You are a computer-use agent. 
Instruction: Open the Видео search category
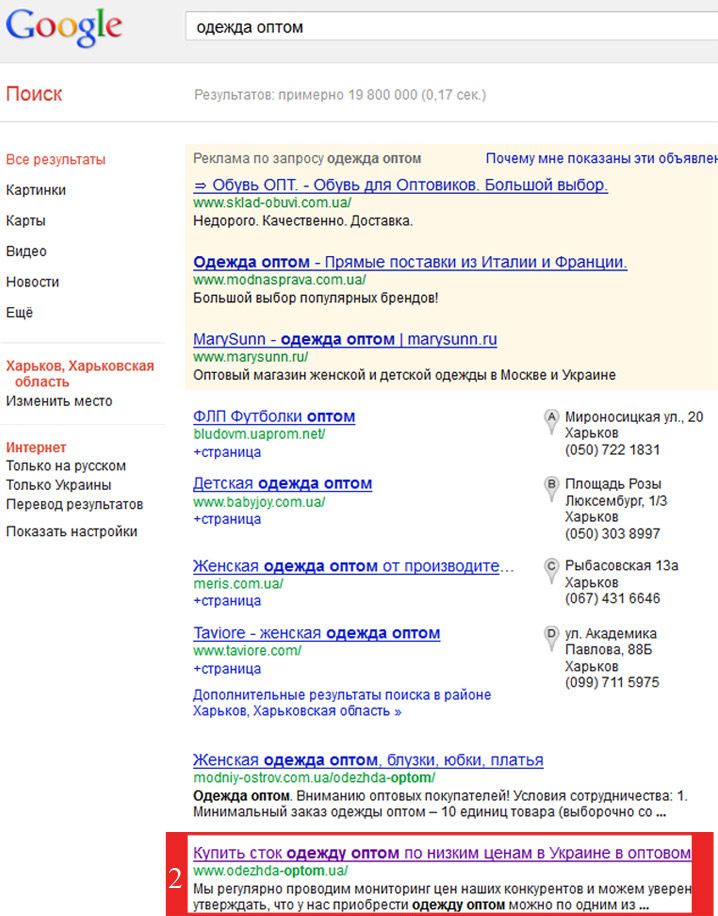coord(26,251)
